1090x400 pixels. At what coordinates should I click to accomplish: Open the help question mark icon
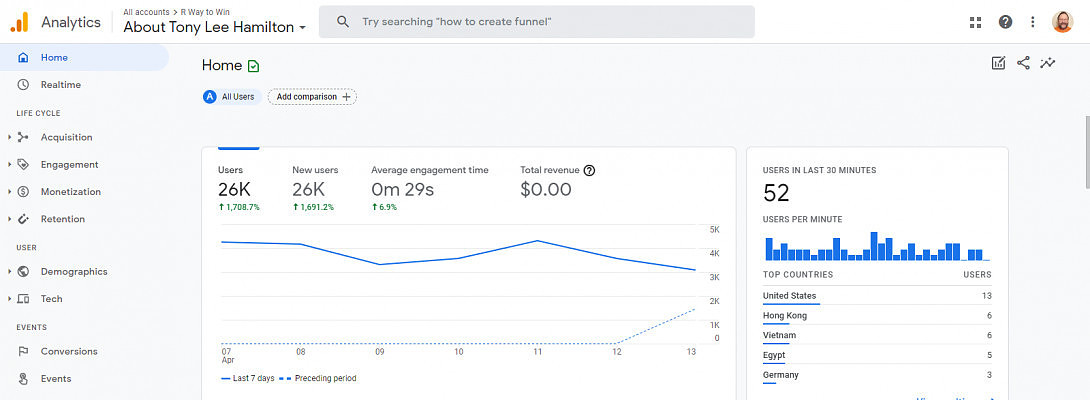pos(1005,22)
